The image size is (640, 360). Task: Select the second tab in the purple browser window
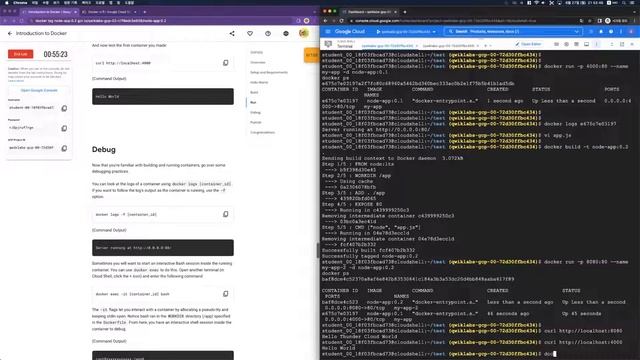coord(110,12)
